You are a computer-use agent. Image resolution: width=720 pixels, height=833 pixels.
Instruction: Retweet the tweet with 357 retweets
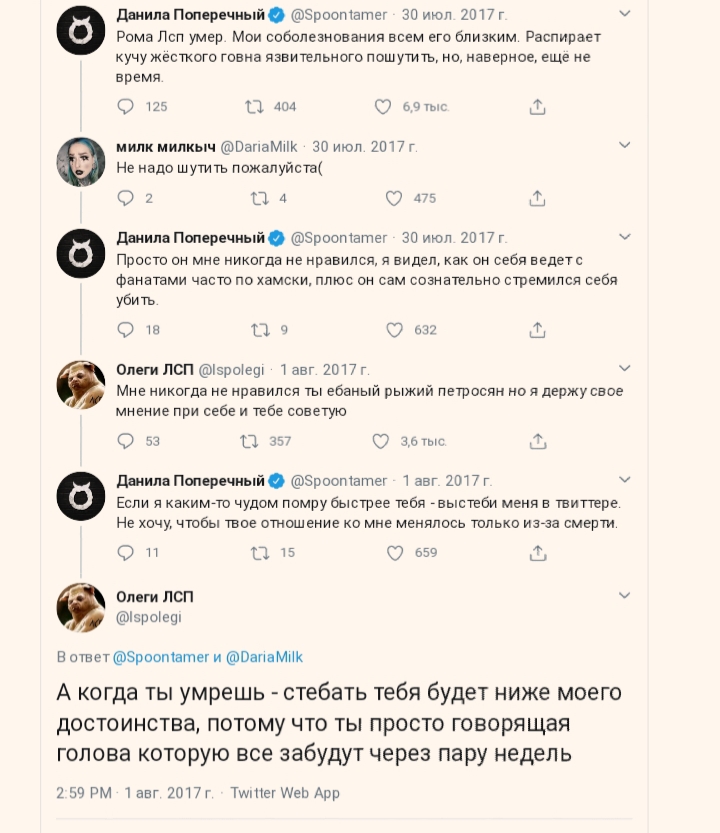tap(250, 441)
